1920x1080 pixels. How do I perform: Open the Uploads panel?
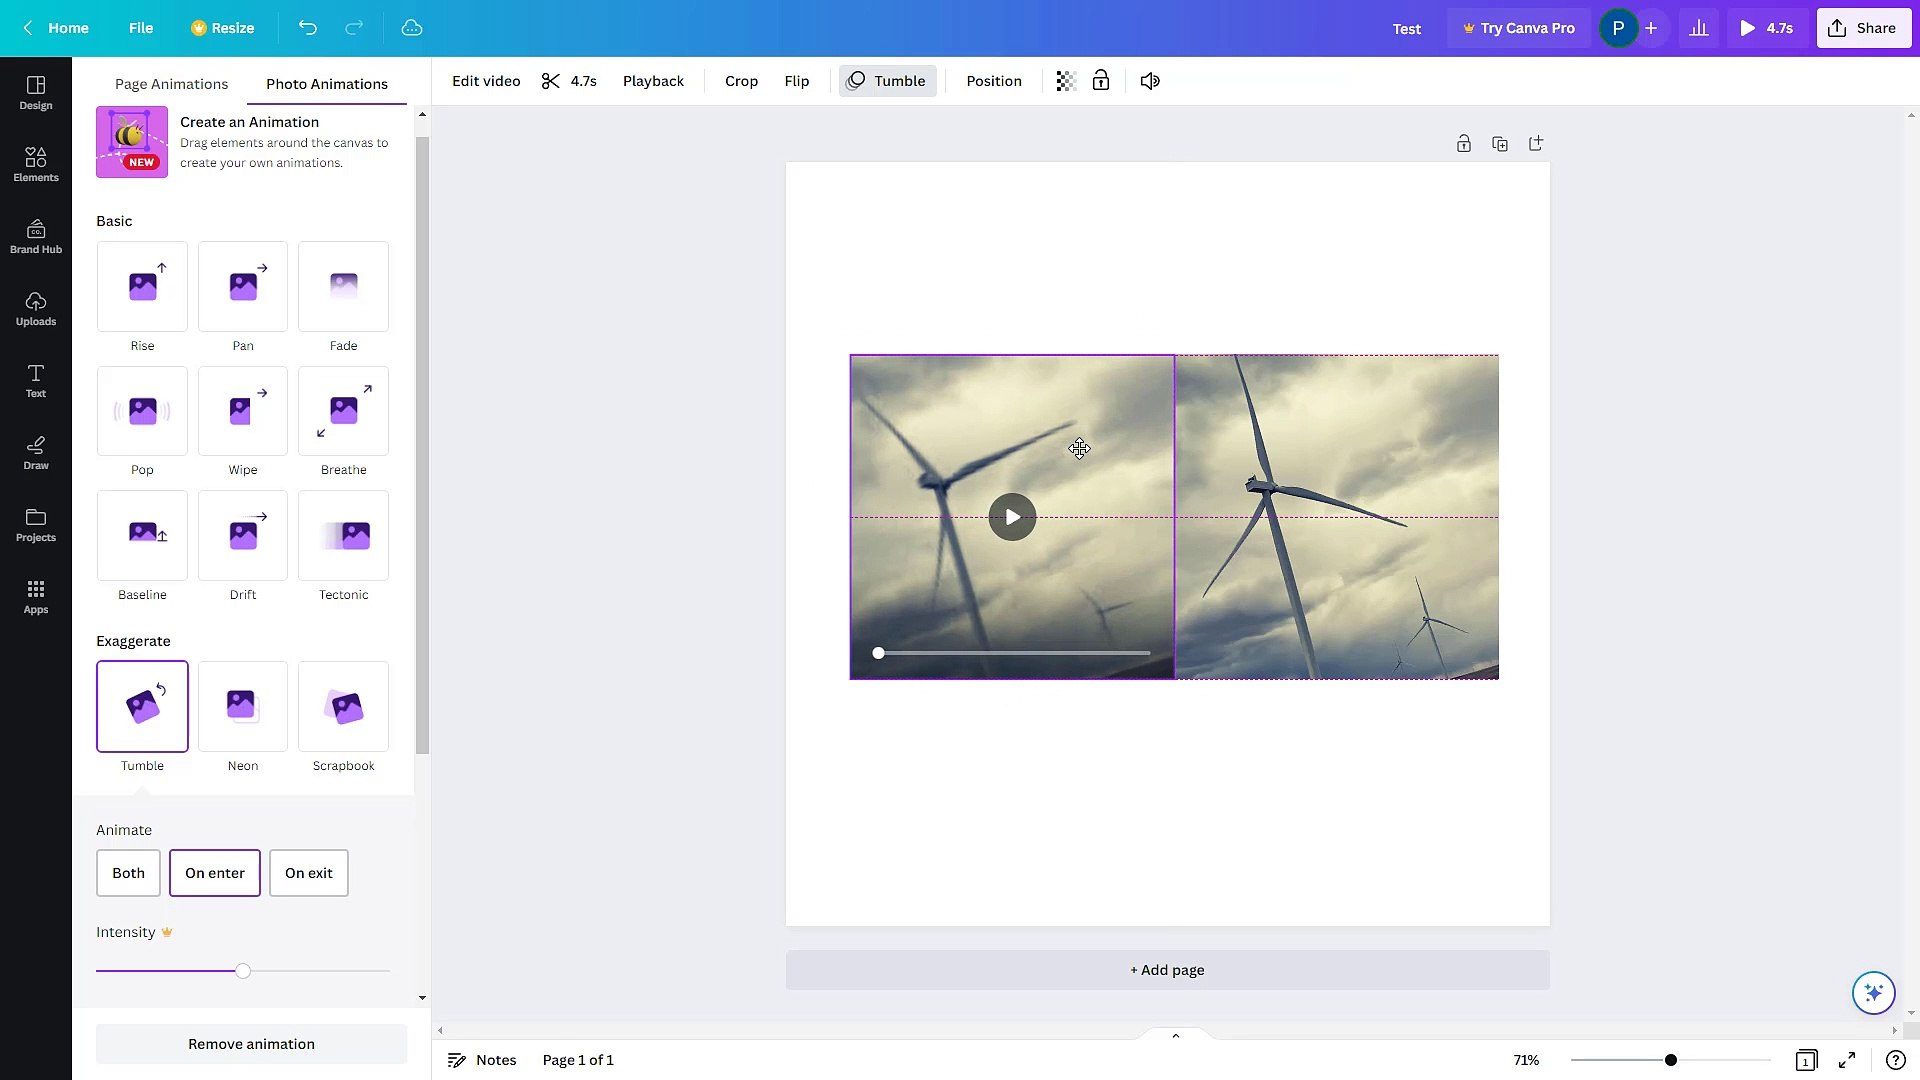tap(36, 308)
